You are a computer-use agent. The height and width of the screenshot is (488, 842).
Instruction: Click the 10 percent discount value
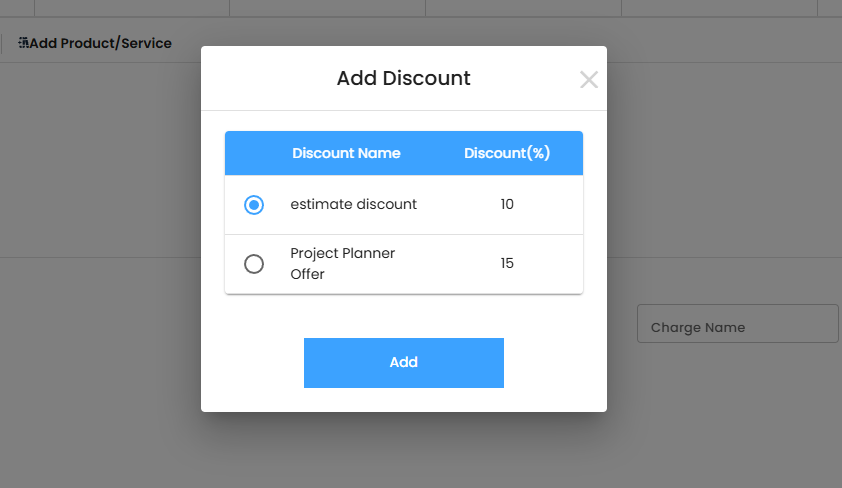point(507,204)
